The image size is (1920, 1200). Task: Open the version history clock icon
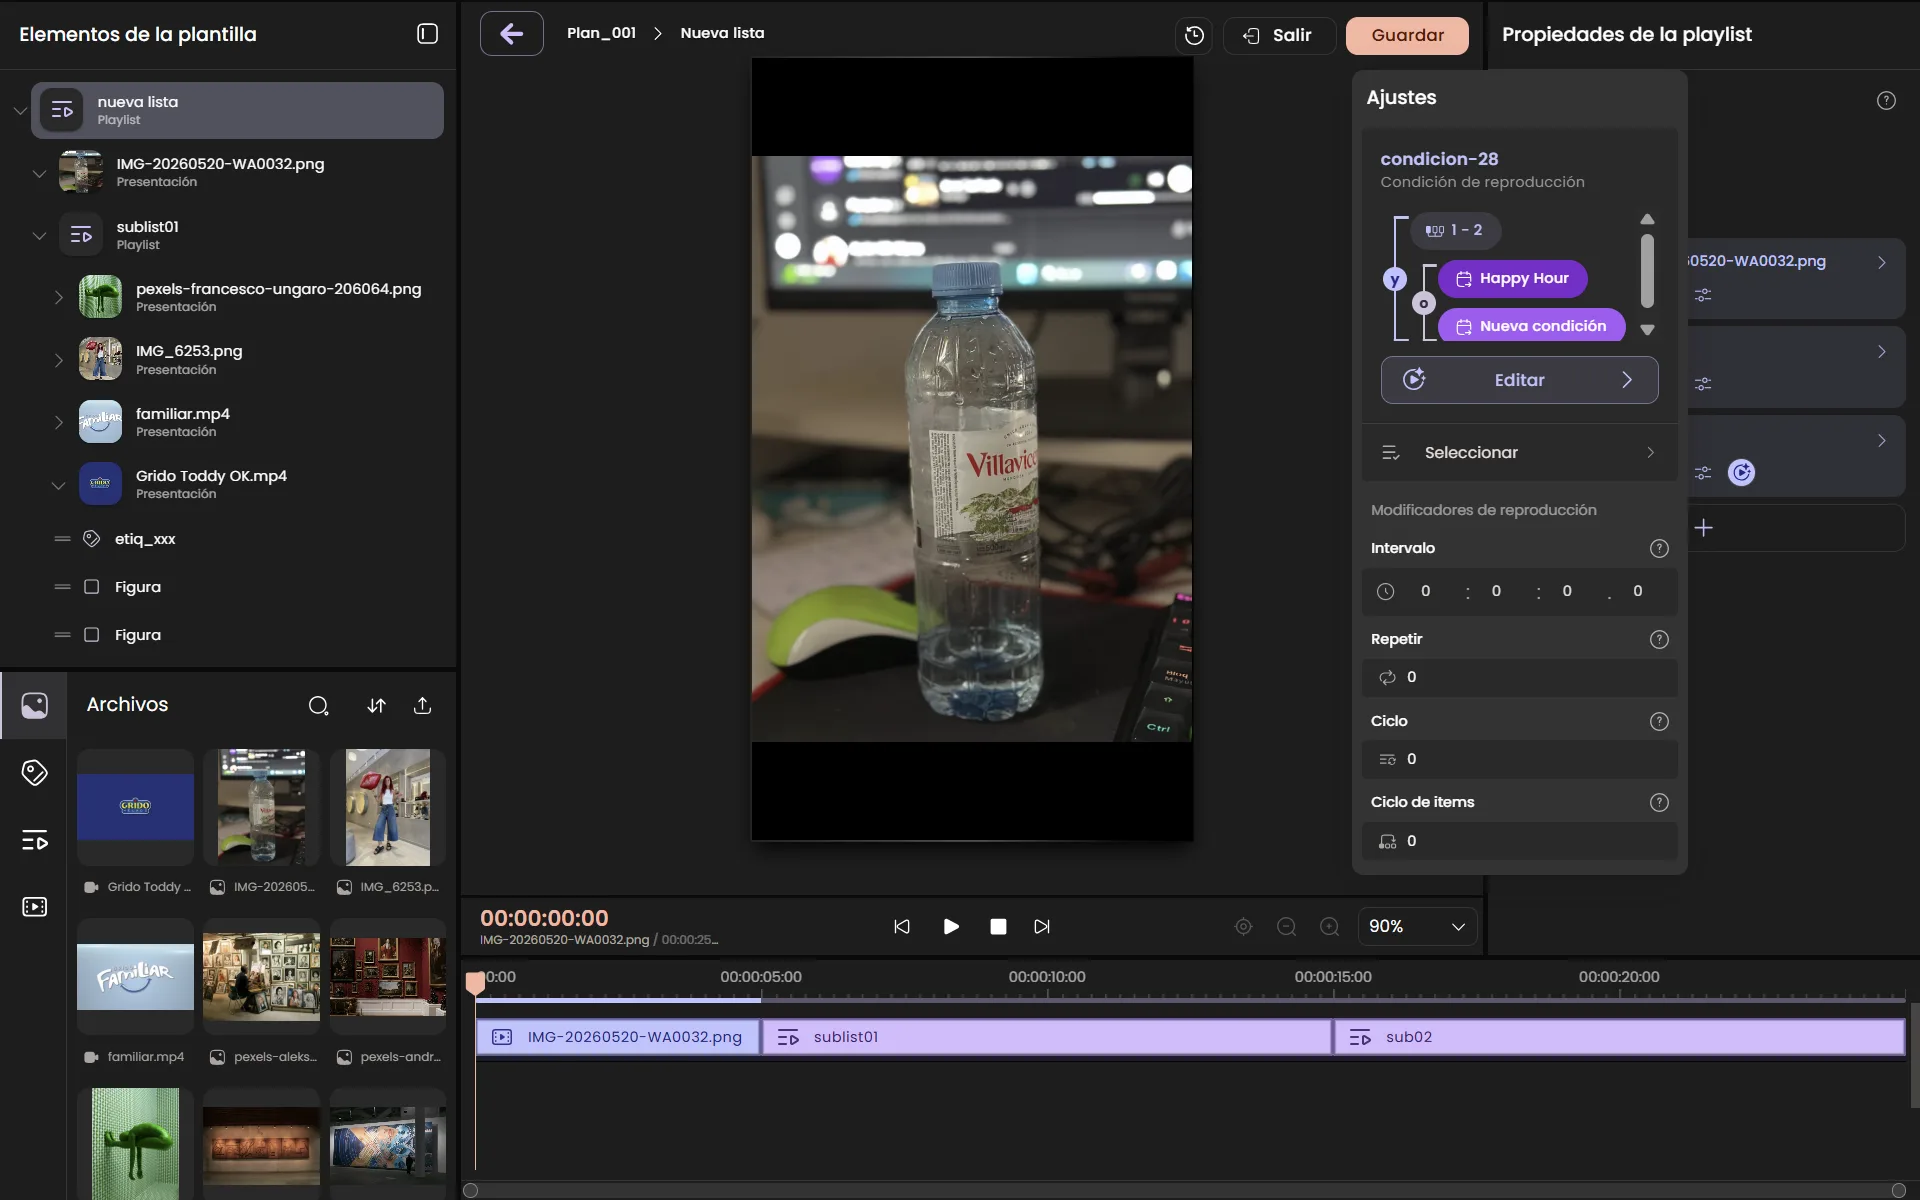point(1194,35)
